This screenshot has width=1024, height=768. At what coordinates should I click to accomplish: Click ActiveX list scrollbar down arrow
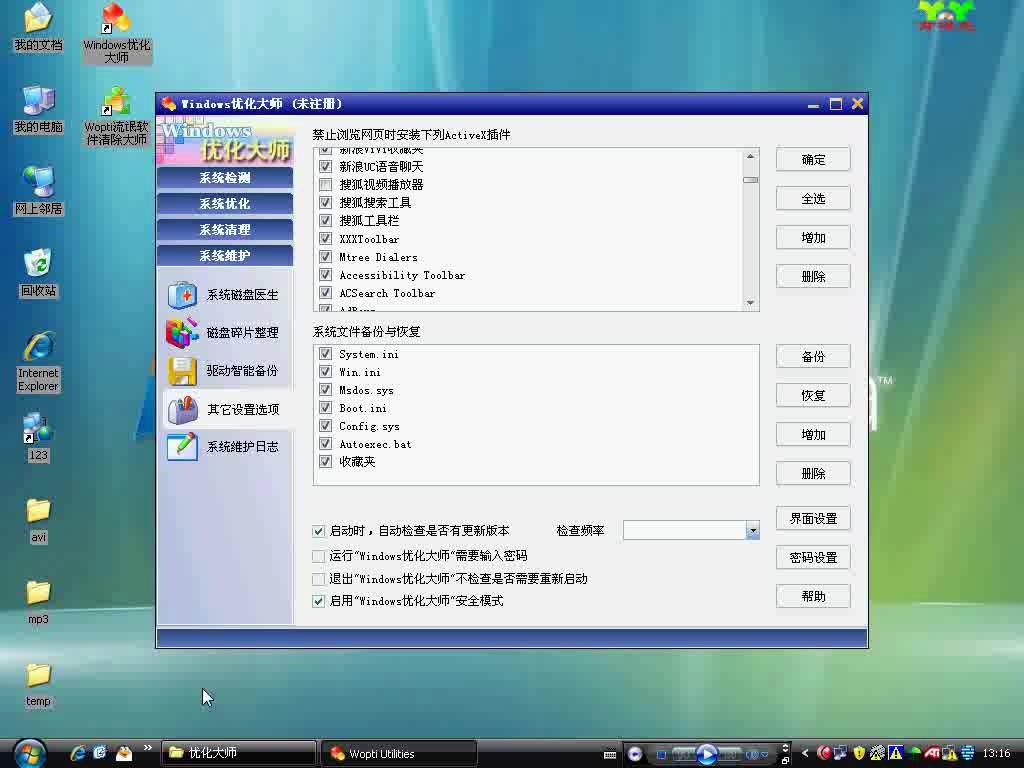point(750,302)
